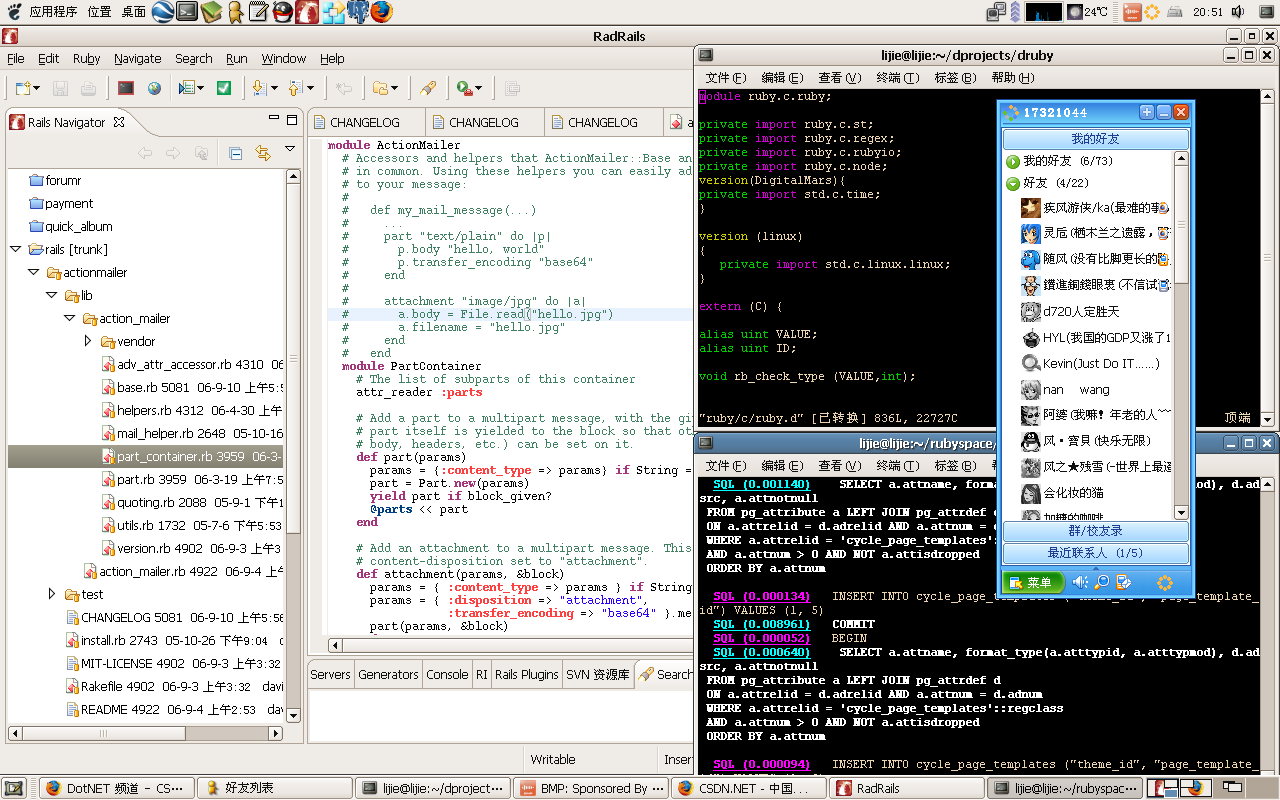The image size is (1280, 800).
Task: Expand 我的好友 (6/73) group in QQ
Action: (1013, 161)
